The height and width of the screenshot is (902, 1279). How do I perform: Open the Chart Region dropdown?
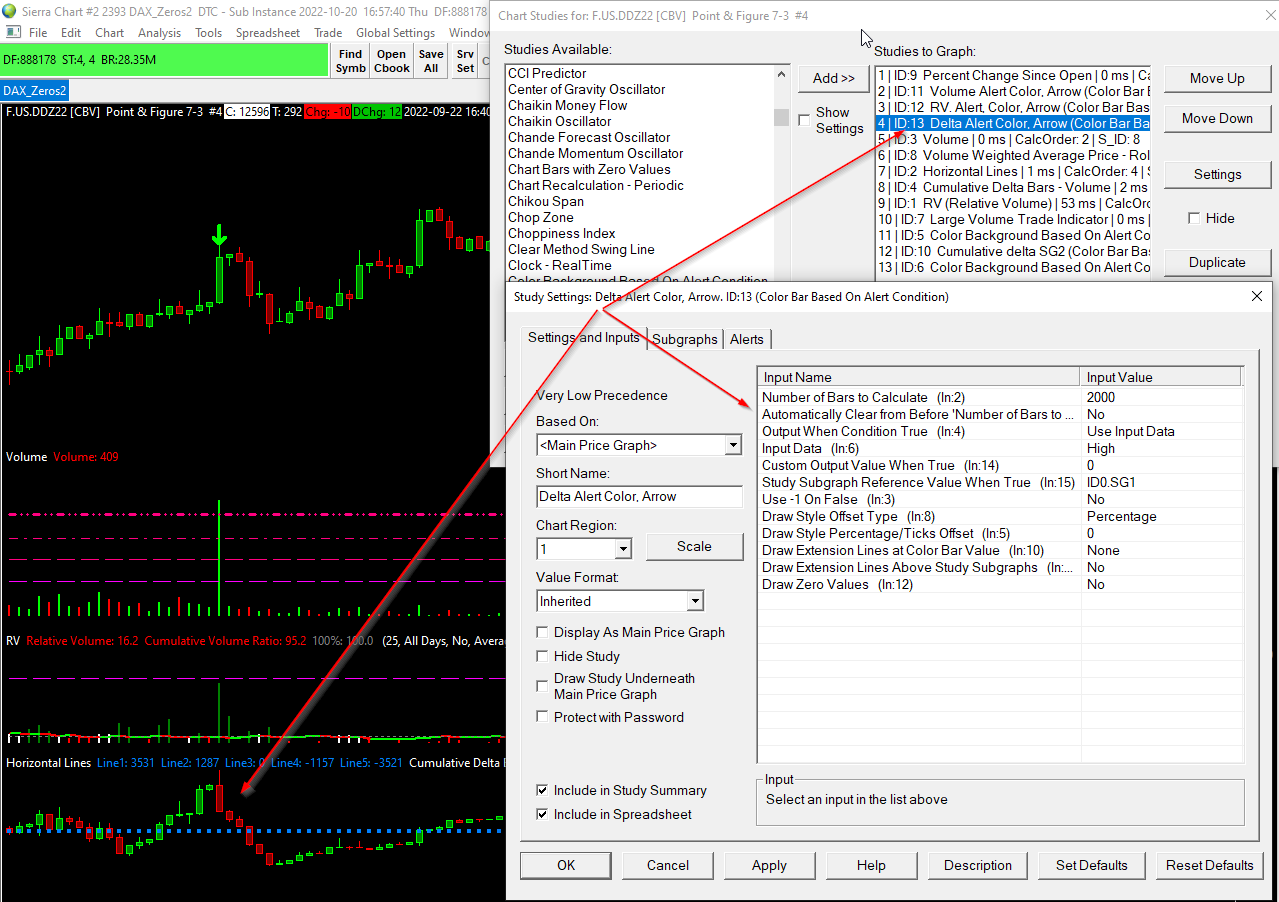tap(623, 549)
